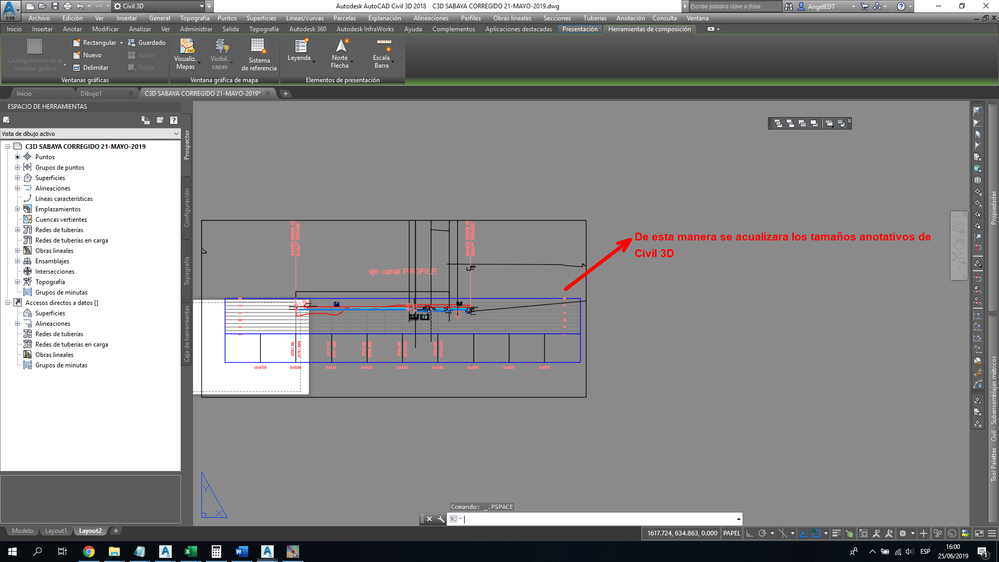Expand the Emplazamientos tree node
This screenshot has width=999, height=562.
18,209
